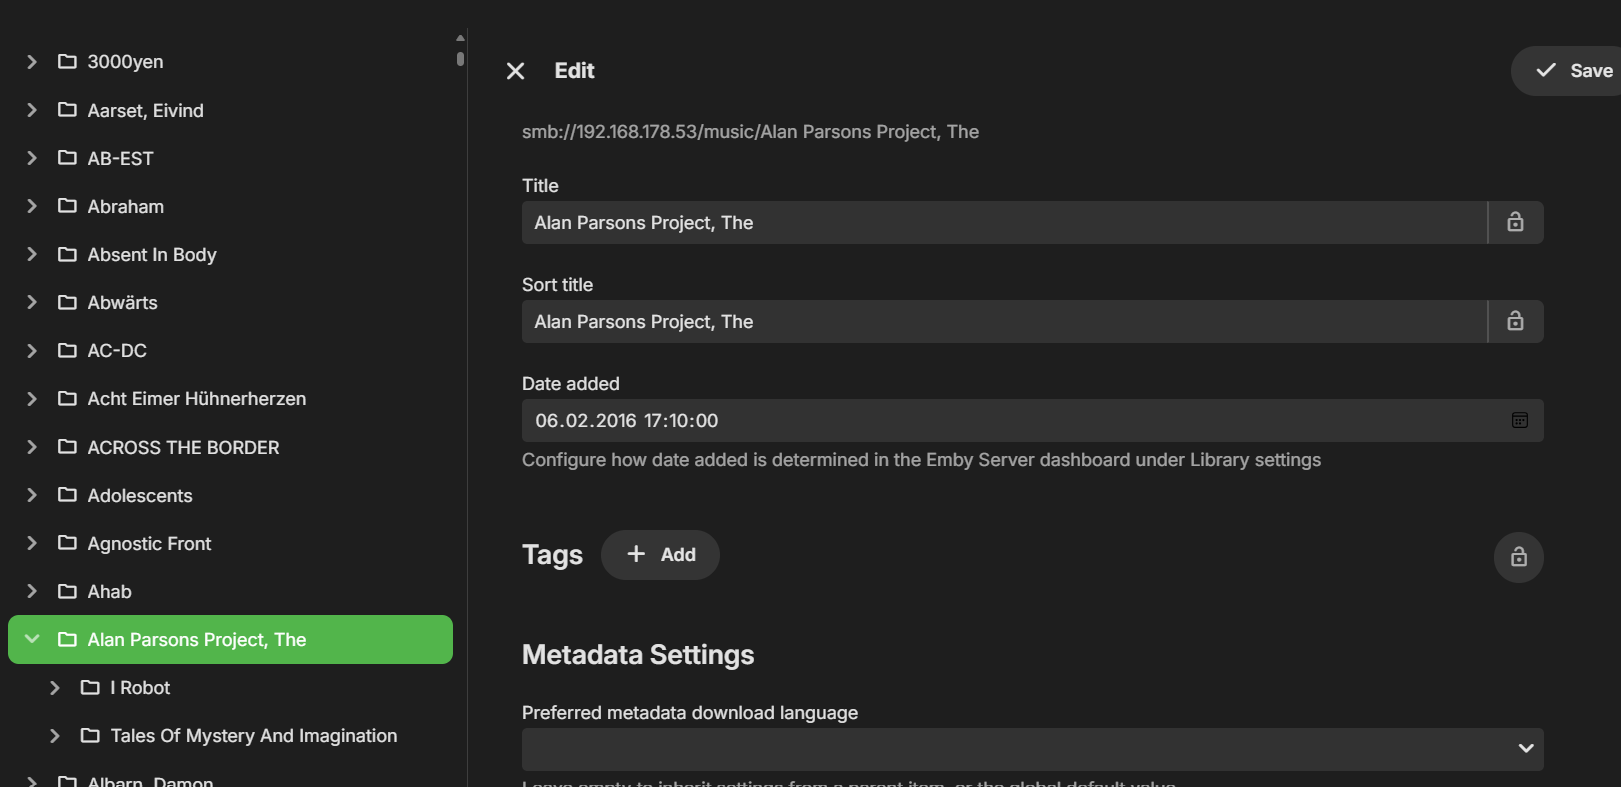This screenshot has height=787, width=1621.
Task: Expand the I Robot folder
Action: (55, 688)
